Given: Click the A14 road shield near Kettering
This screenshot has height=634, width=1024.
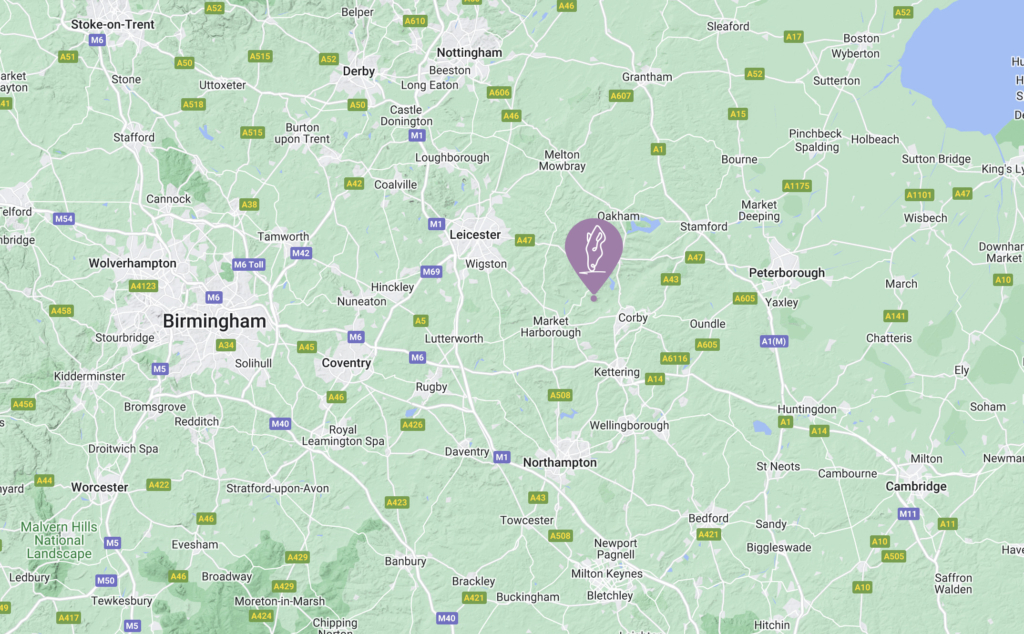Looking at the screenshot, I should pos(655,379).
